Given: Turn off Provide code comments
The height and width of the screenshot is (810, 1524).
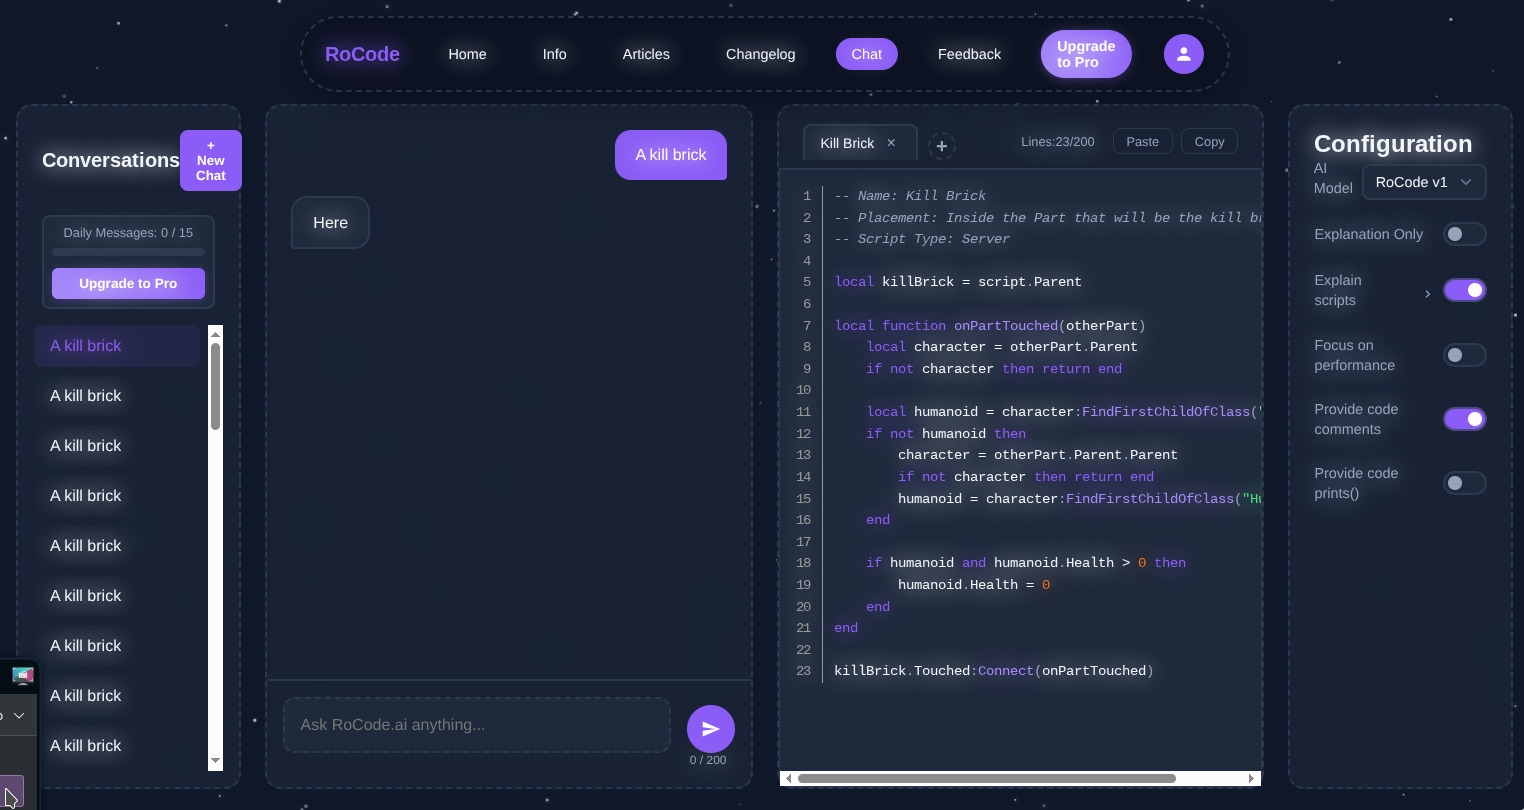Looking at the screenshot, I should 1464,418.
